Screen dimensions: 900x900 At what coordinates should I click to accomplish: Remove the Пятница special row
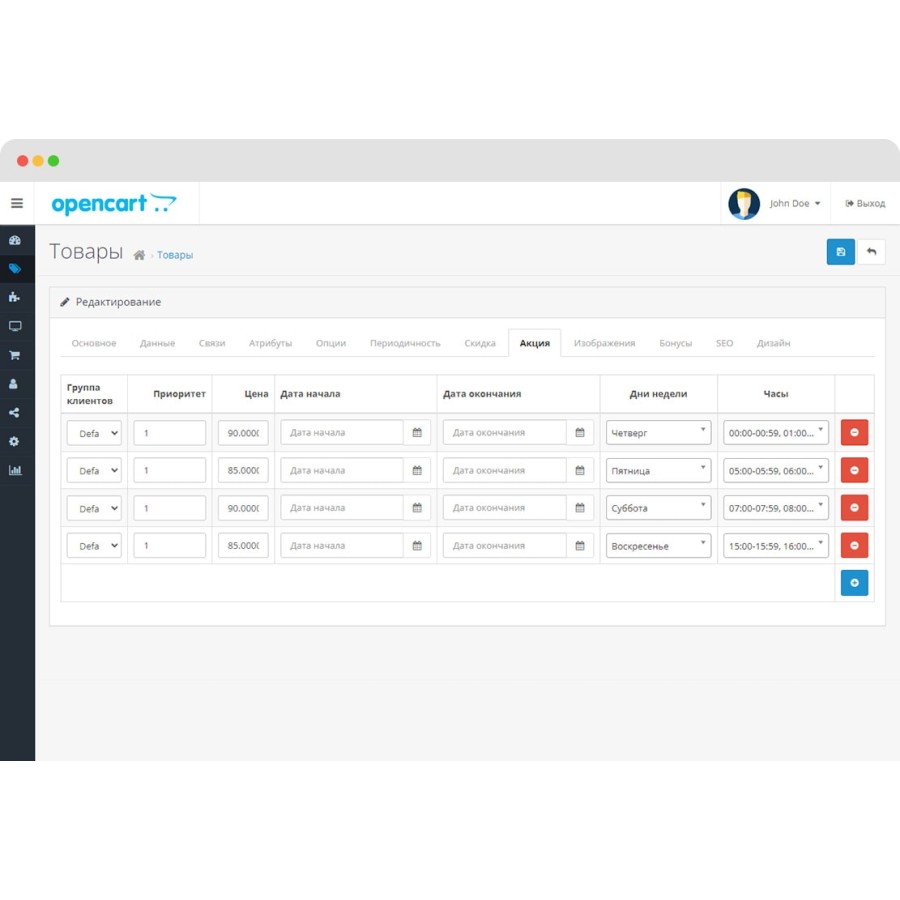point(854,470)
